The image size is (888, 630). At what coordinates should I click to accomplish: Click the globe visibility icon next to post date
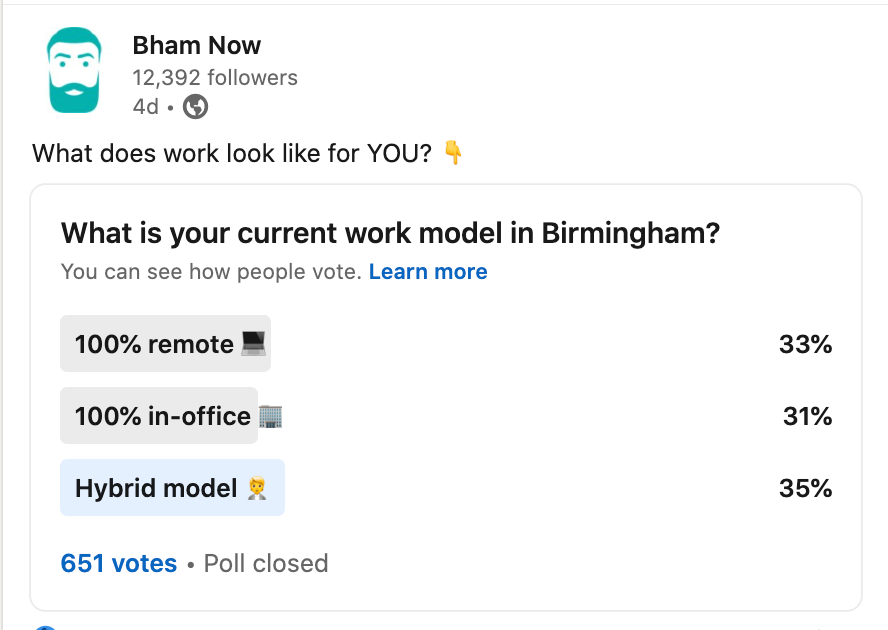pos(196,106)
